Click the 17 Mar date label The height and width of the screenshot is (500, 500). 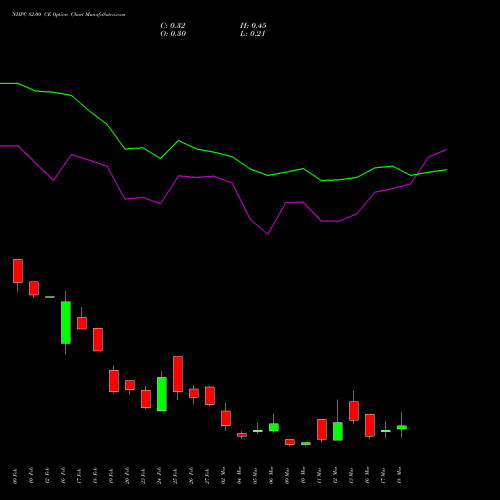(x=384, y=476)
